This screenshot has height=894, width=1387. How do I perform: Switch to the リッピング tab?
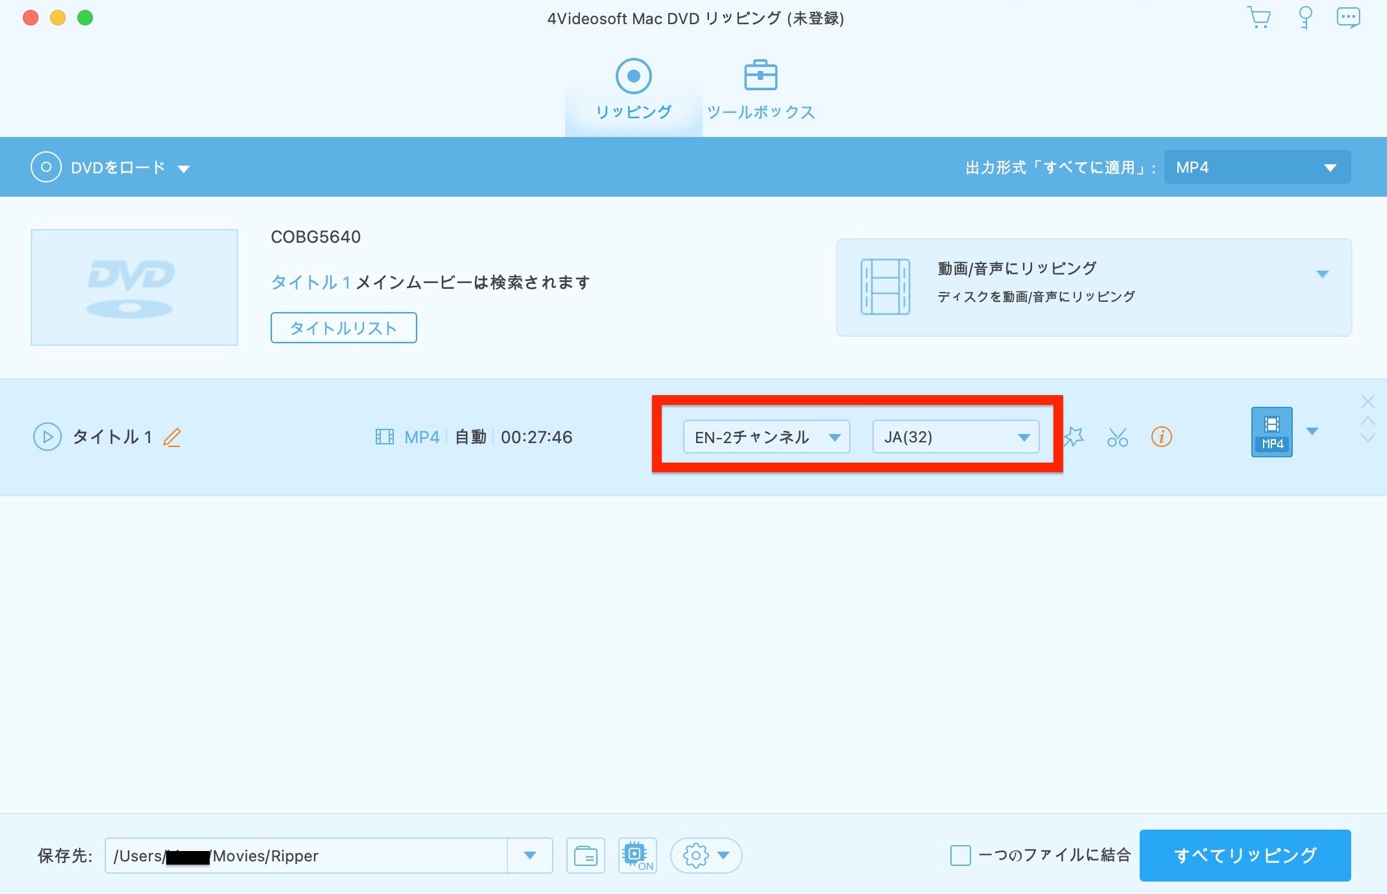(x=633, y=90)
